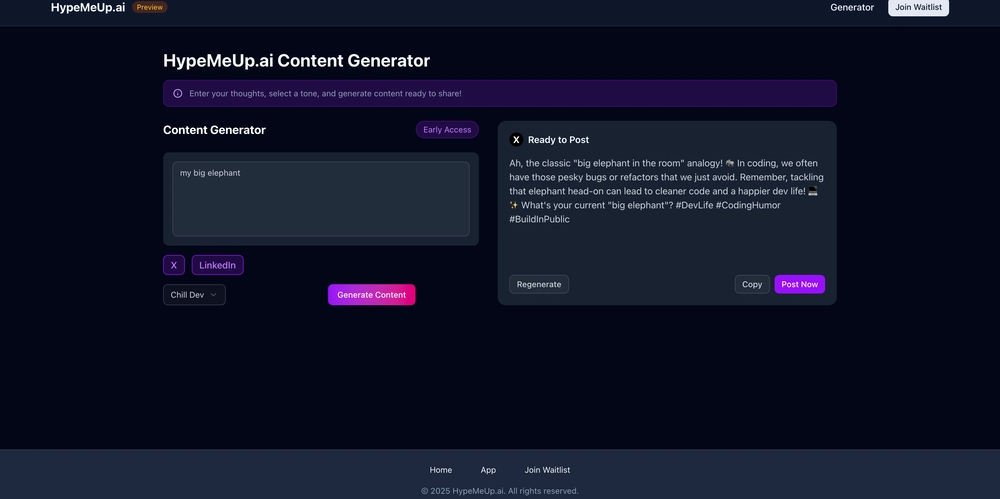Viewport: 1000px width, 499px height.
Task: Click Join Waitlist button in header
Action: click(x=918, y=8)
